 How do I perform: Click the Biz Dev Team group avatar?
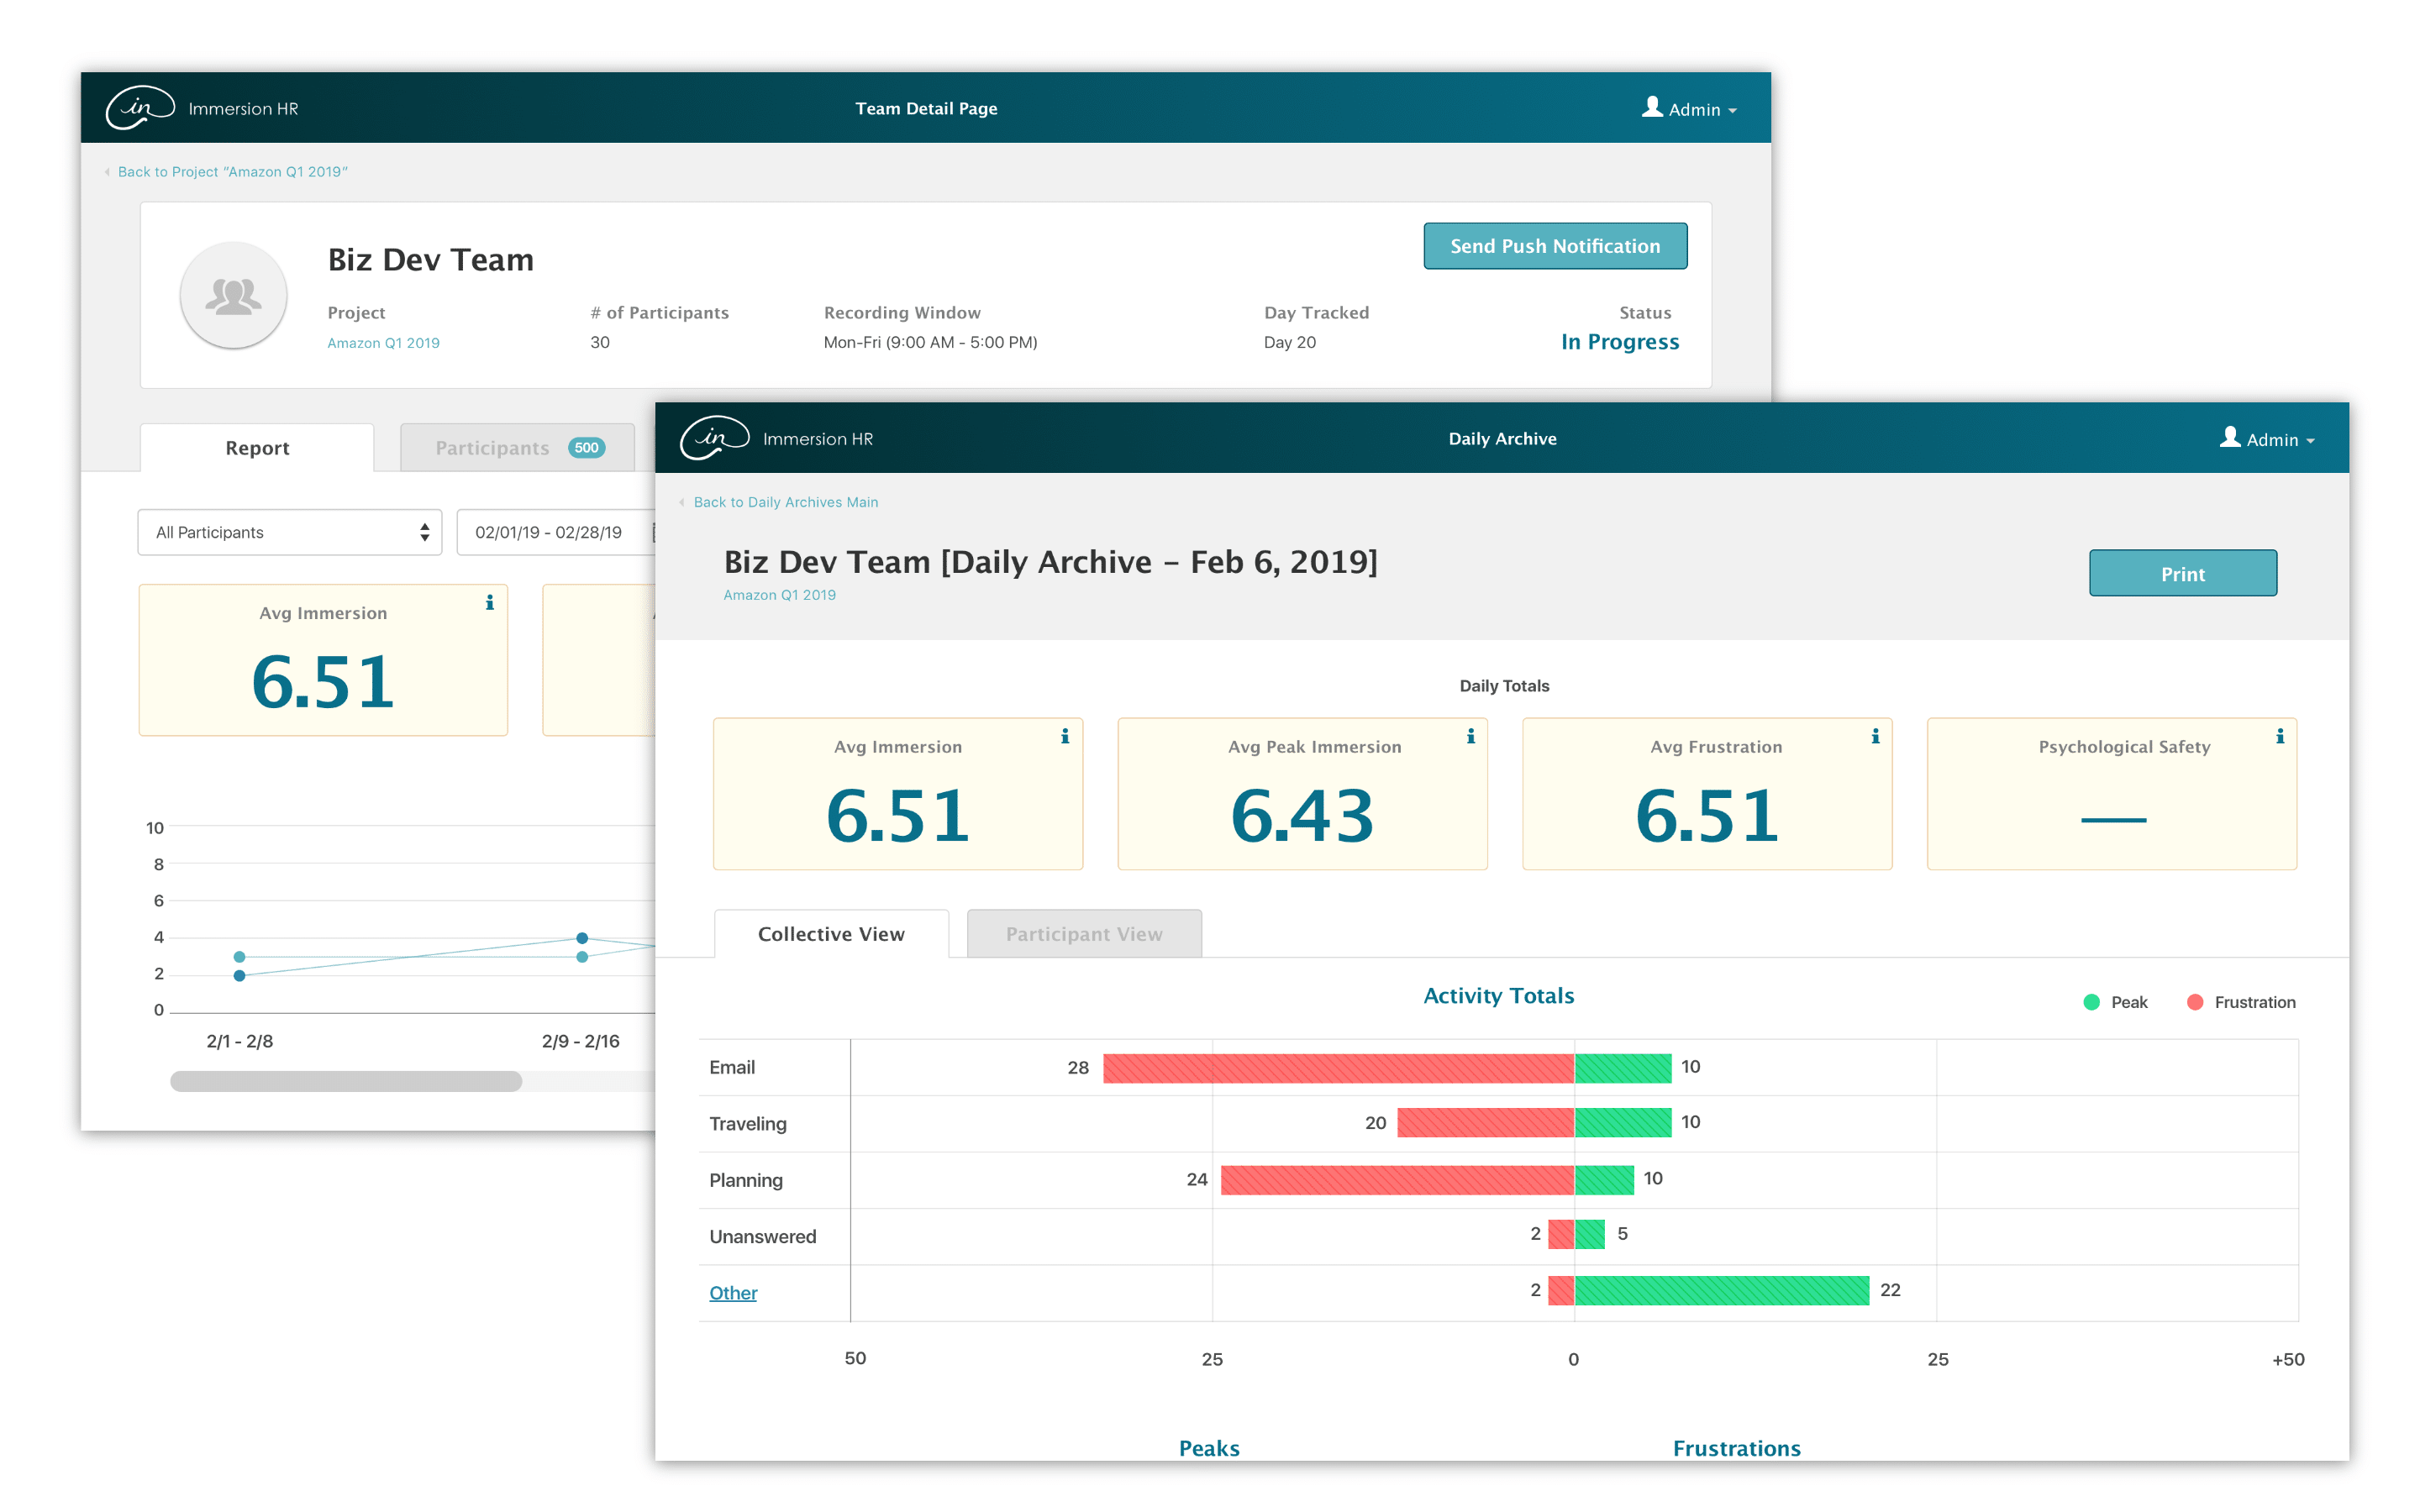pyautogui.click(x=233, y=295)
